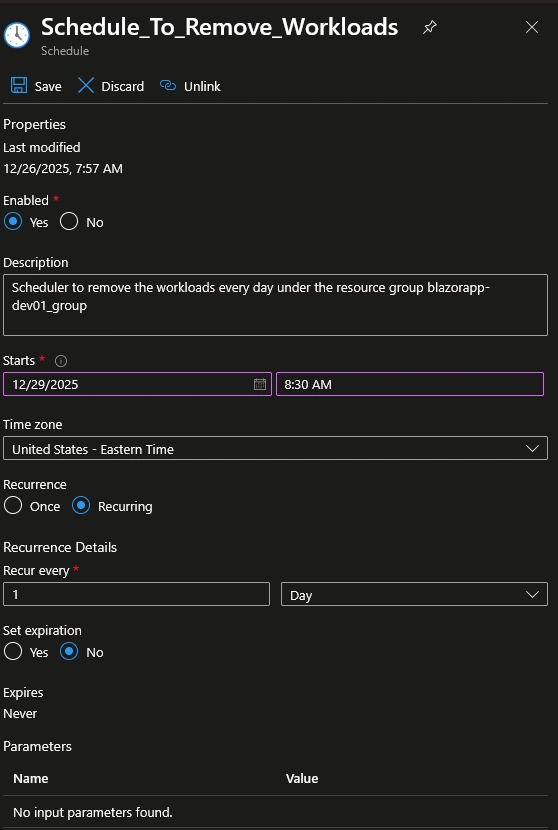Viewport: 558px width, 830px height.
Task: Select Recurring recurrence option
Action: 81,506
